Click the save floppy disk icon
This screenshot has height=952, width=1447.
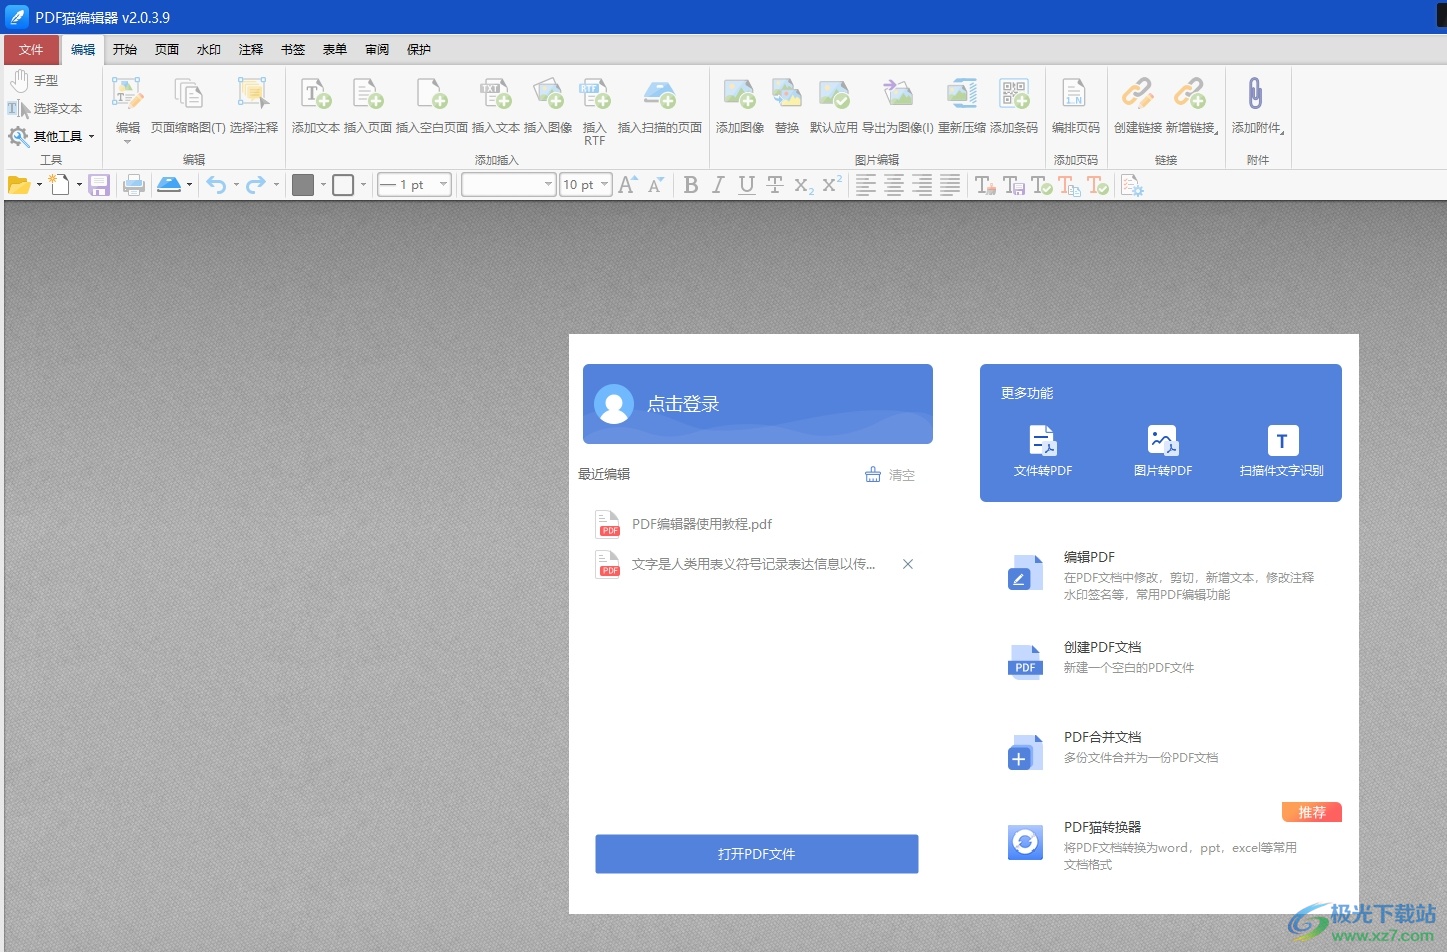[99, 185]
